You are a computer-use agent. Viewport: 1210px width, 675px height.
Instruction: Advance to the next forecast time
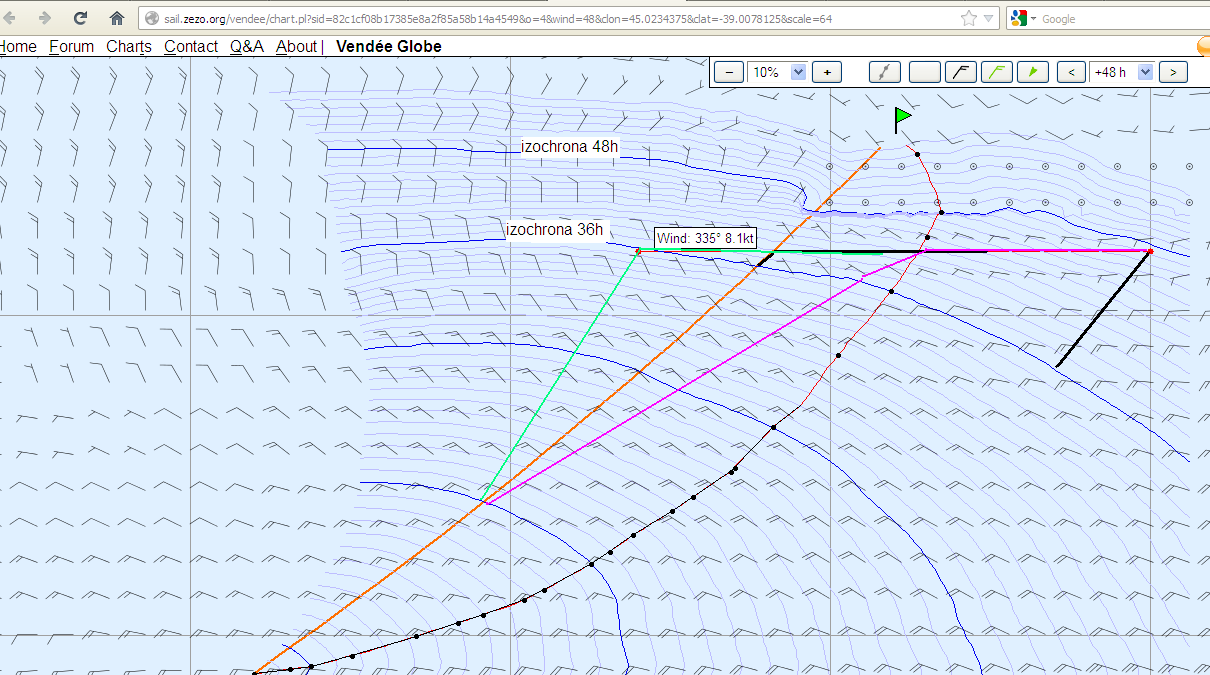pos(1173,72)
